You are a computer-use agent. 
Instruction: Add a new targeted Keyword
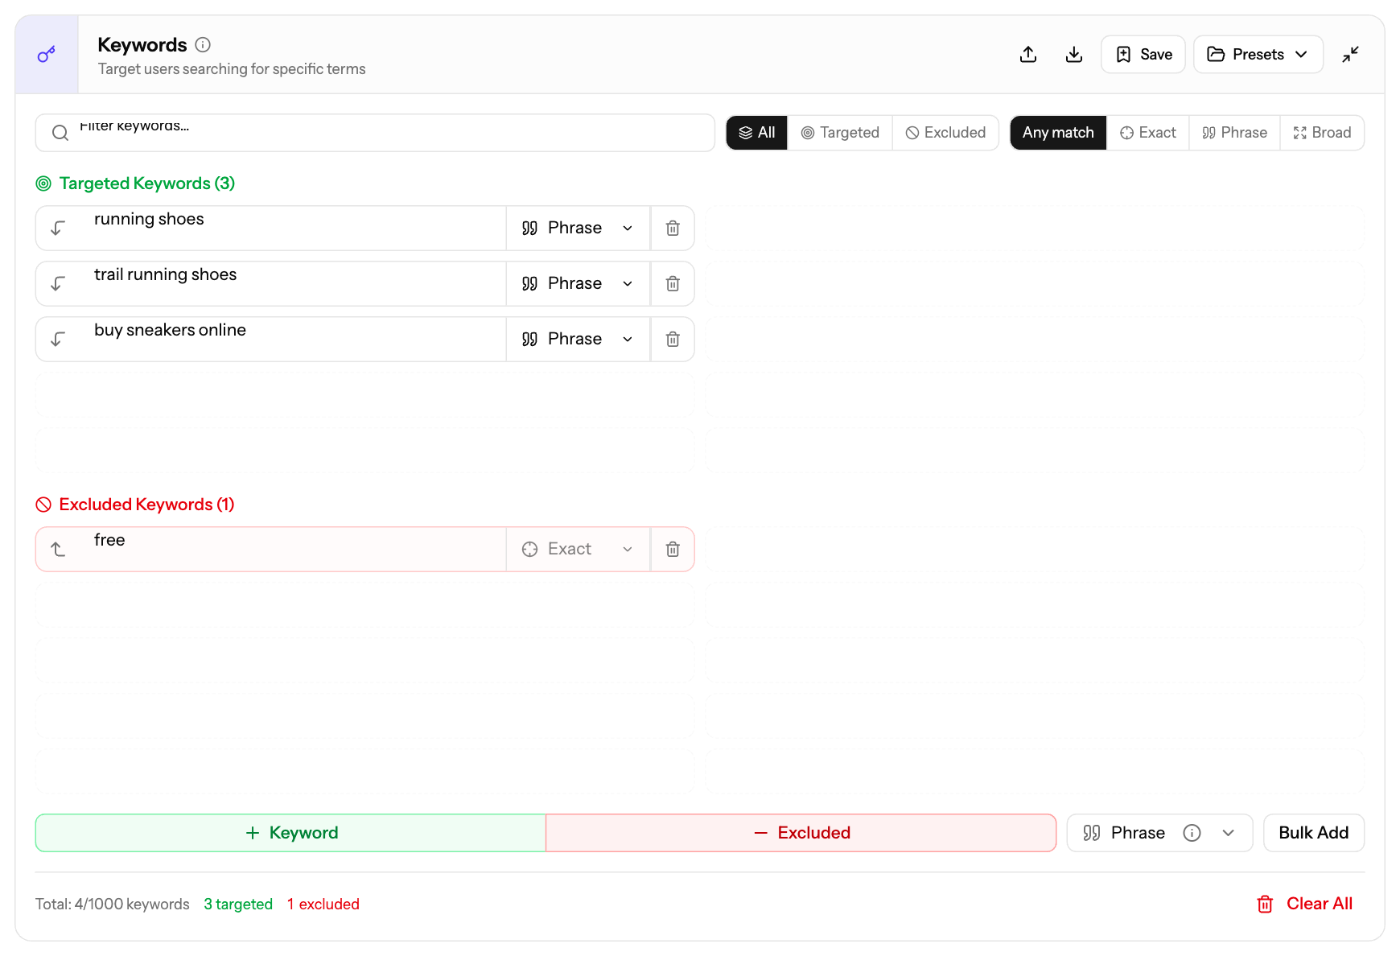291,833
